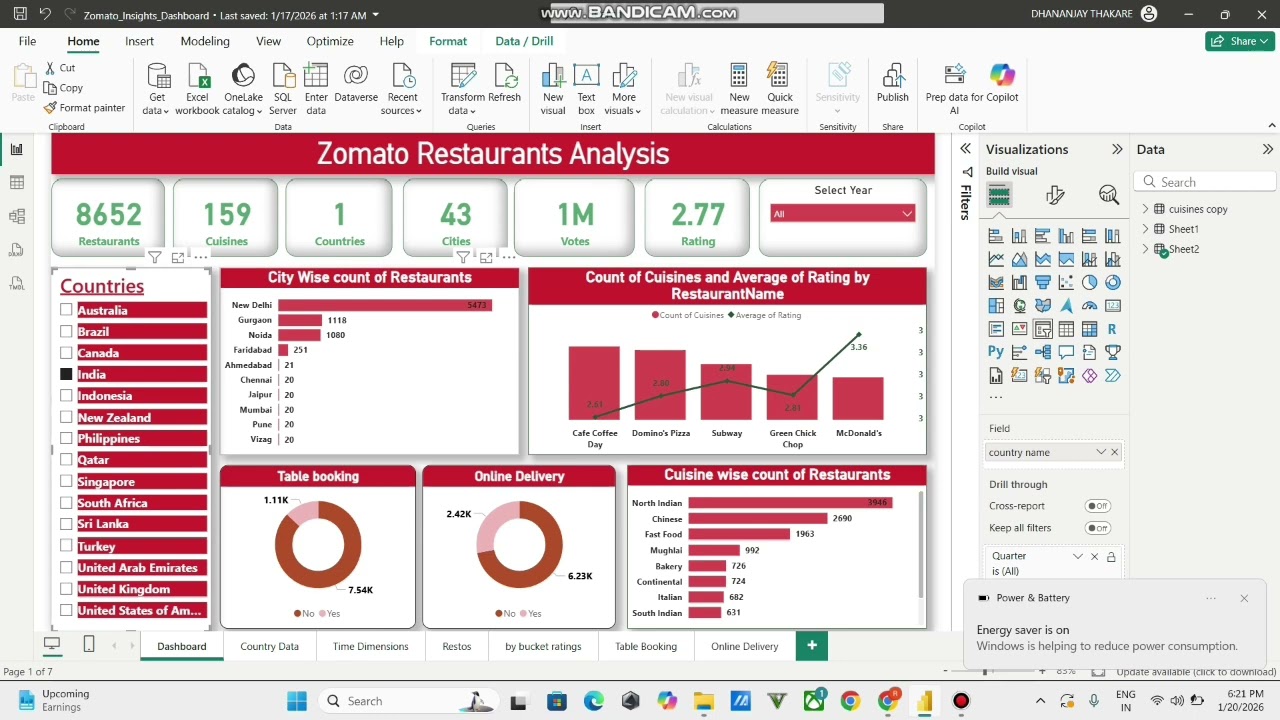This screenshot has height=720, width=1280.
Task: Switch to Report view in left sidebar
Action: tap(16, 149)
